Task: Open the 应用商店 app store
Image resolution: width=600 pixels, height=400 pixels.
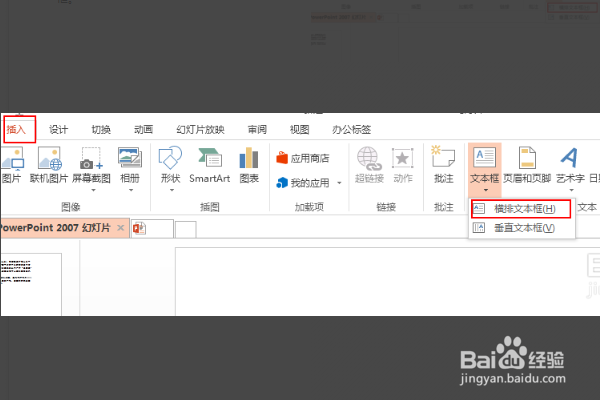Action: (303, 158)
